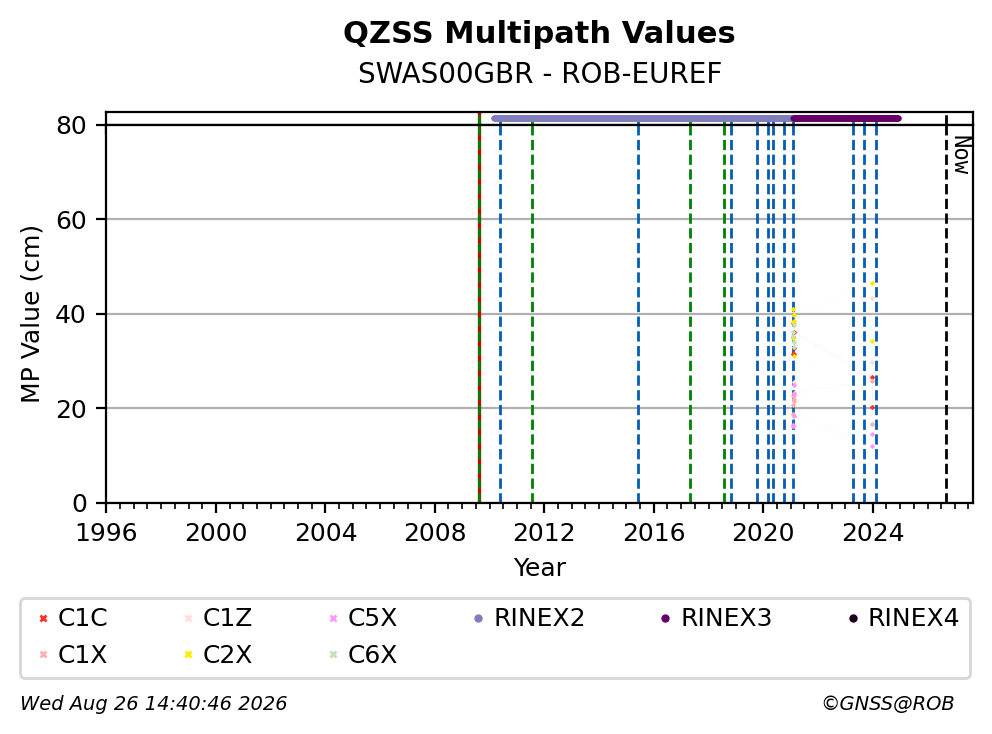This screenshot has height=734, width=992.
Task: Click the timestamp Wed Aug 26 14:40:46 2026
Action: point(154,704)
